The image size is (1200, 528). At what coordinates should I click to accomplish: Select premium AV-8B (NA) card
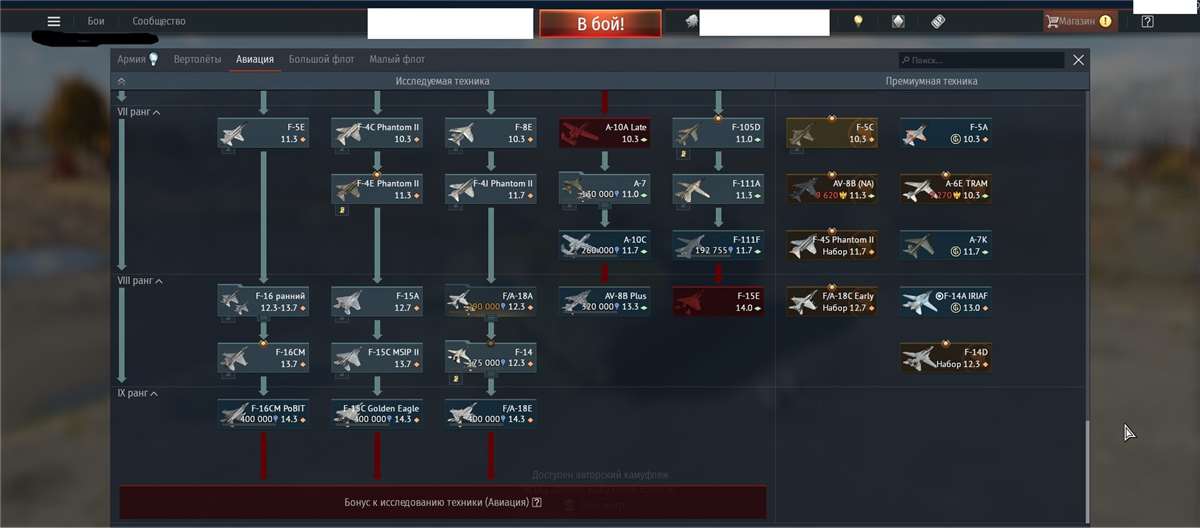(832, 189)
